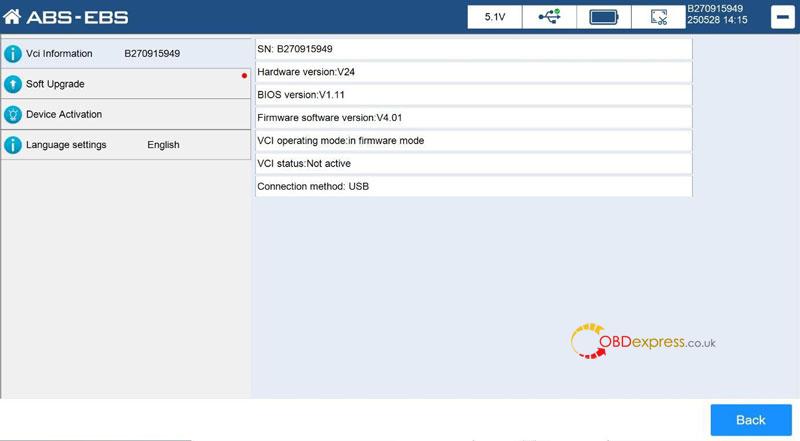
Task: Select the SN: B270915949 row
Action: coord(473,49)
